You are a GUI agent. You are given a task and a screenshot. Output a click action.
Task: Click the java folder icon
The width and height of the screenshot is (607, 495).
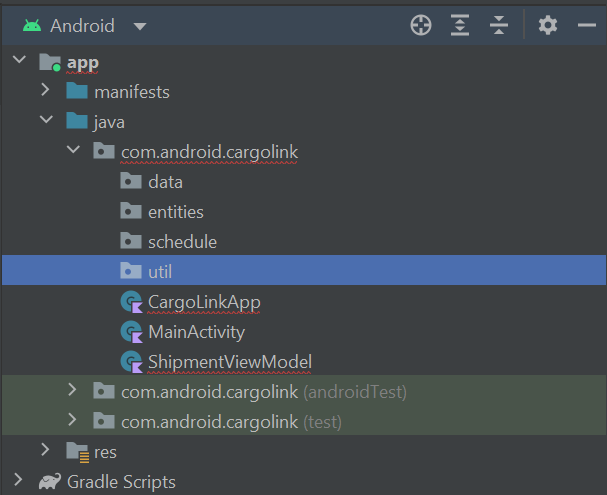point(77,121)
